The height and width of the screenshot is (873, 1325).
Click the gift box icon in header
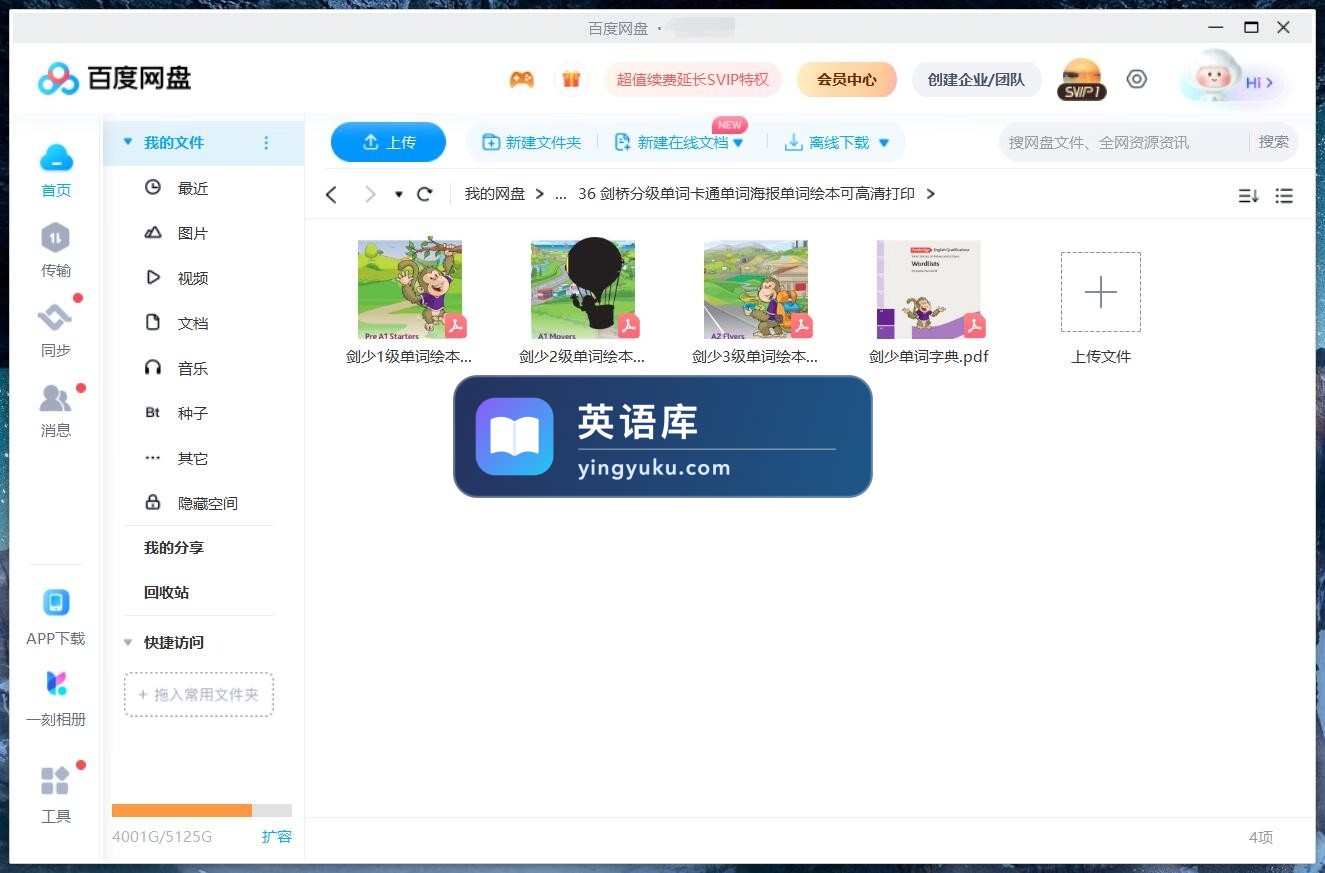coord(571,79)
